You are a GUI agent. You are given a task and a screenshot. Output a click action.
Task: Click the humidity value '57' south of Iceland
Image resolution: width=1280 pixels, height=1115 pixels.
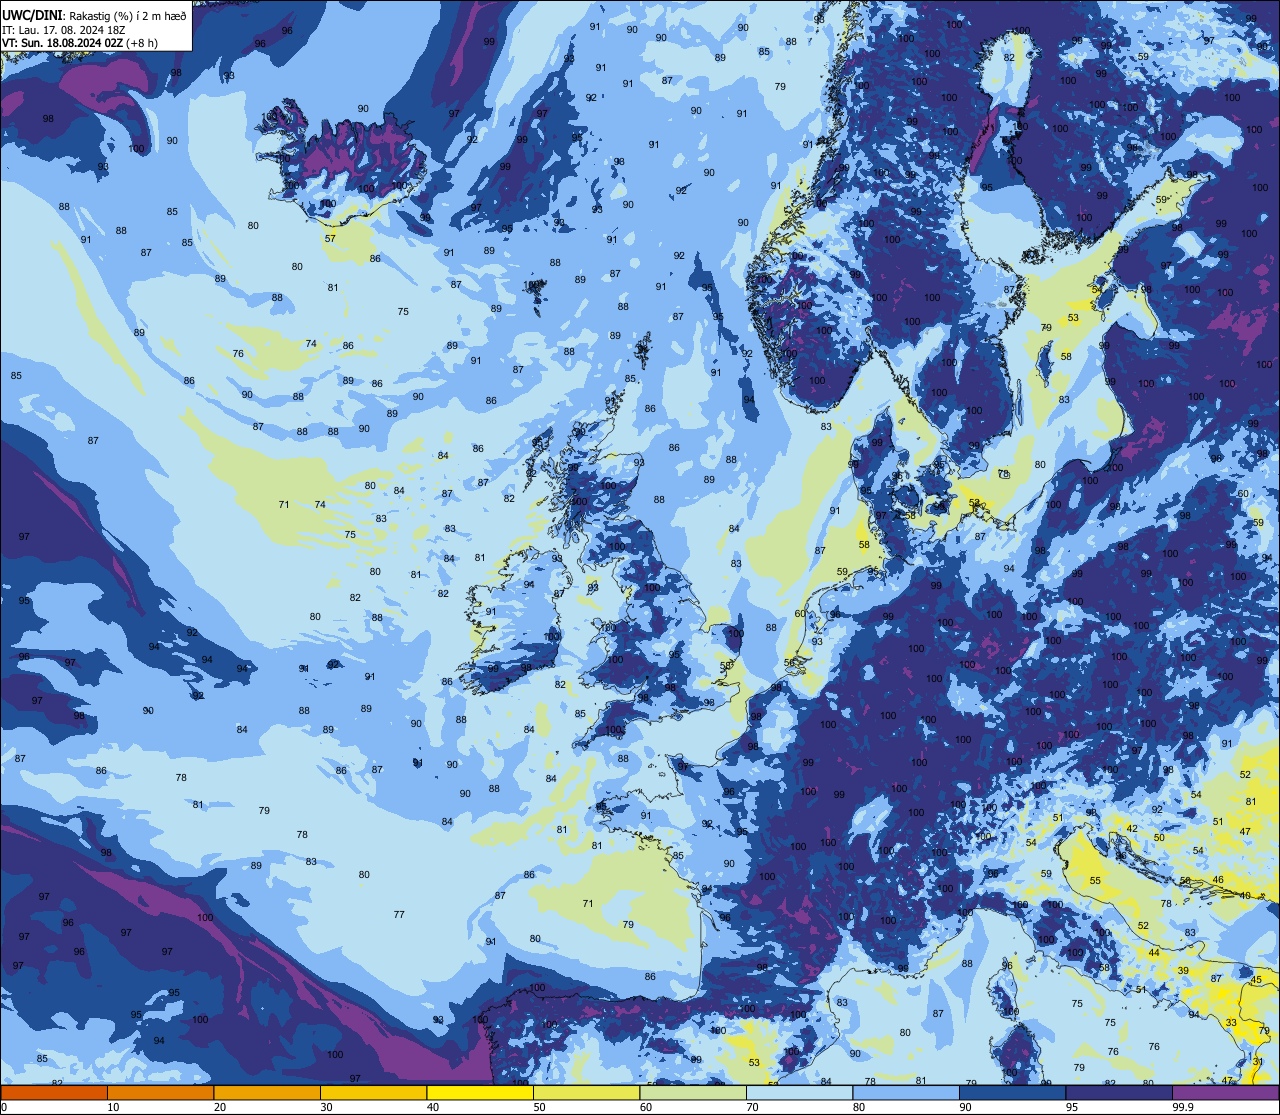click(330, 238)
